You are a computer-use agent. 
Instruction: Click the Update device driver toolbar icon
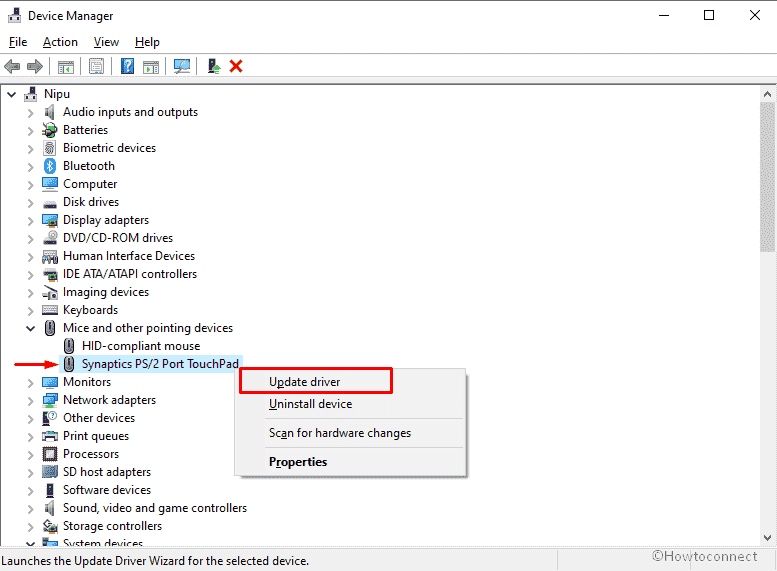[x=214, y=66]
